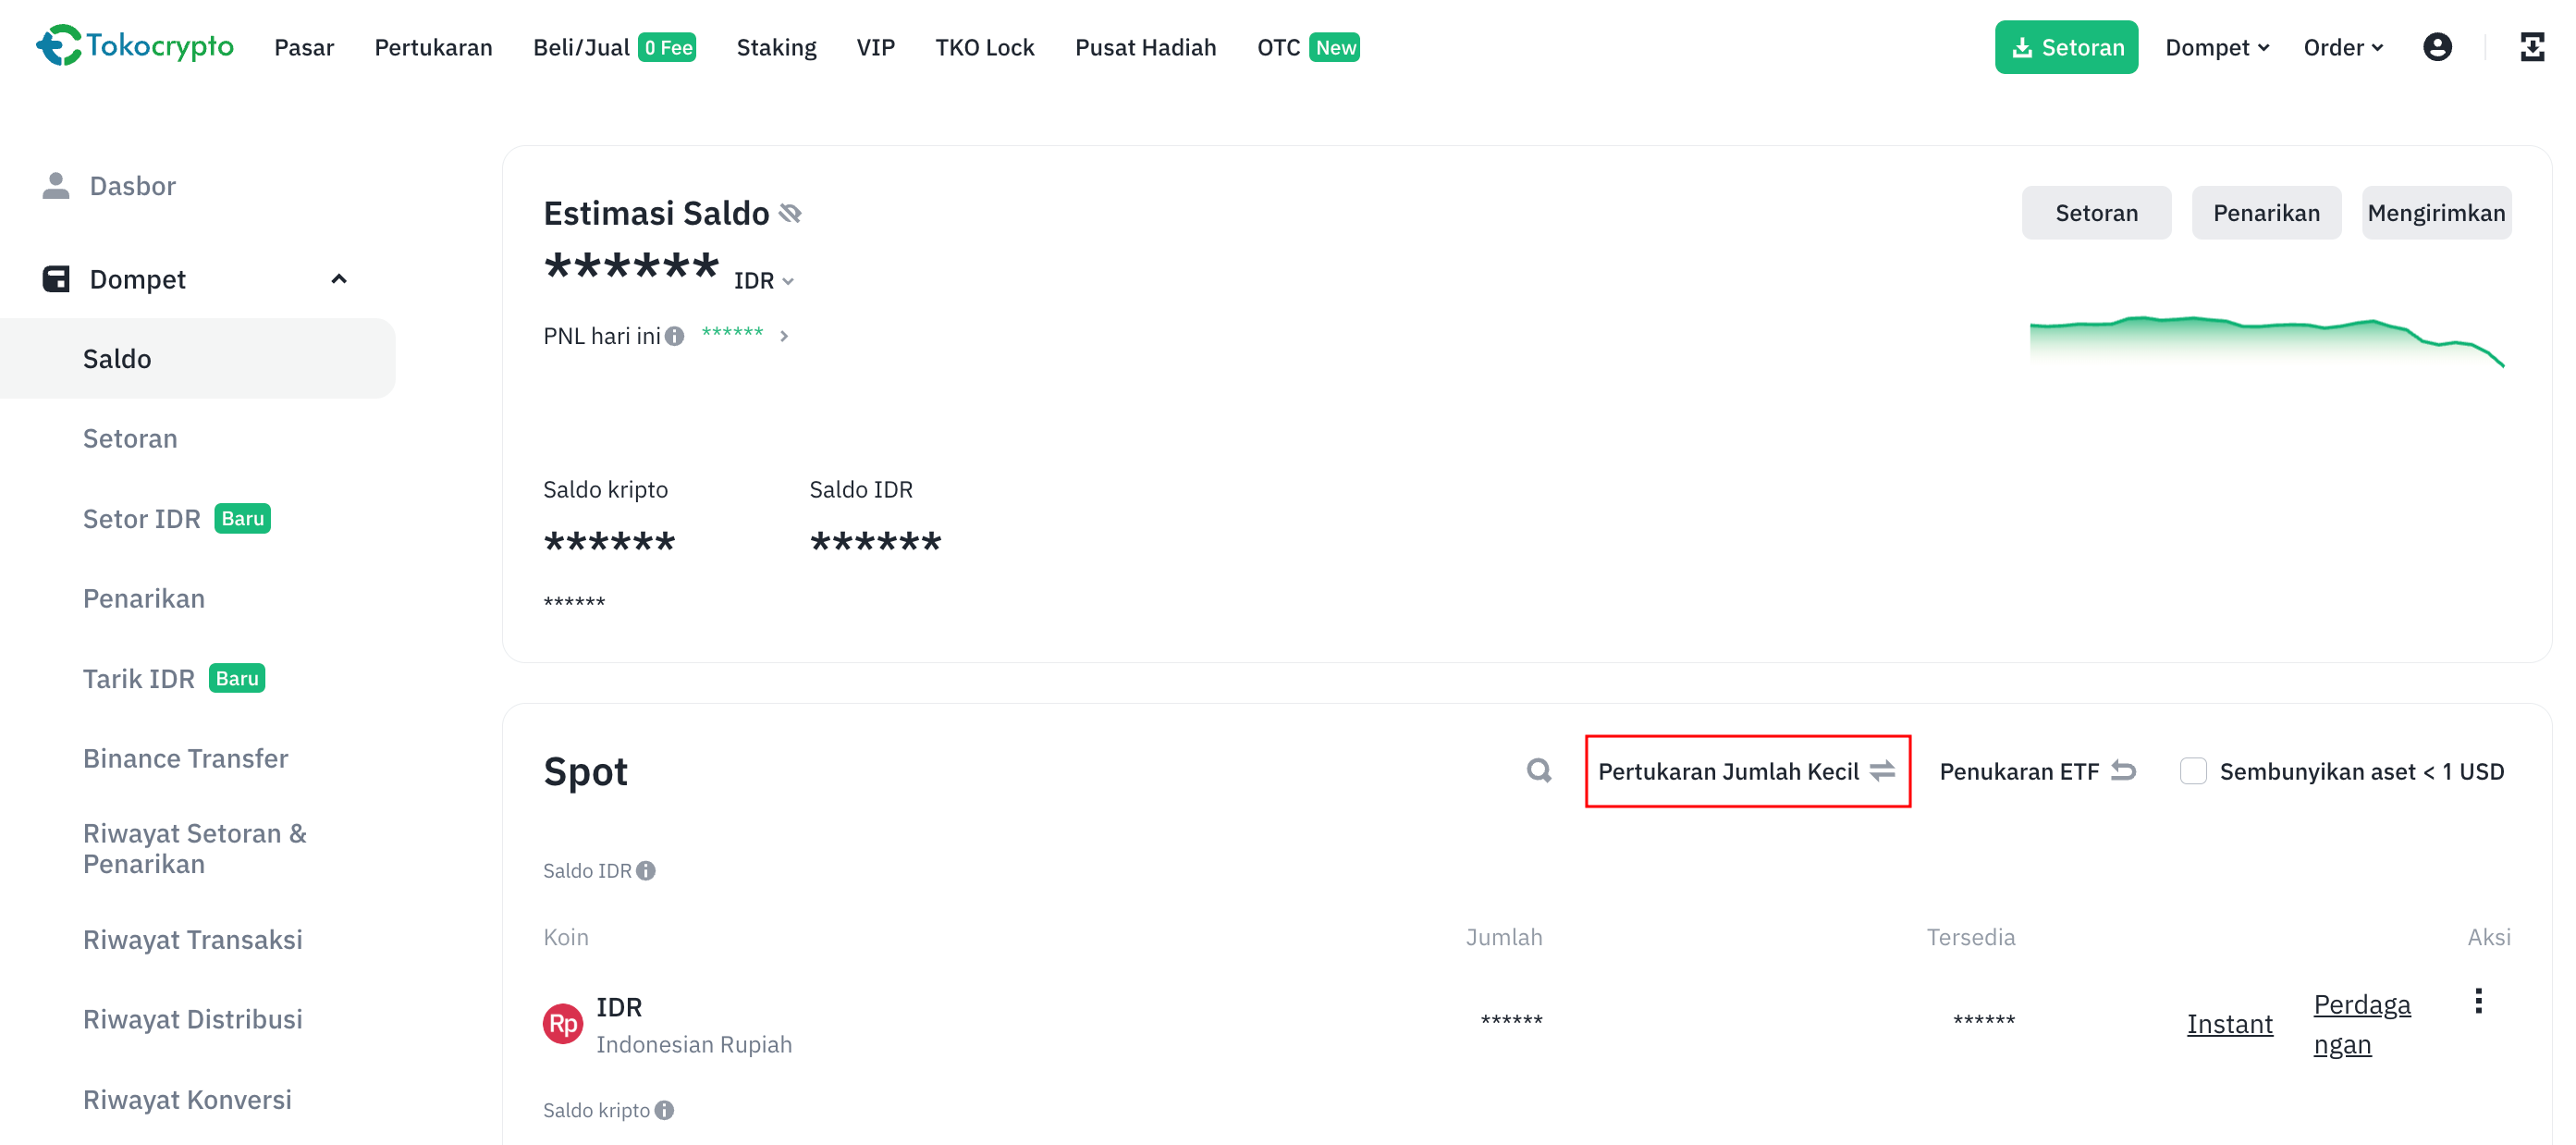The height and width of the screenshot is (1145, 2576).
Task: Open the OTC New page
Action: 1307,47
